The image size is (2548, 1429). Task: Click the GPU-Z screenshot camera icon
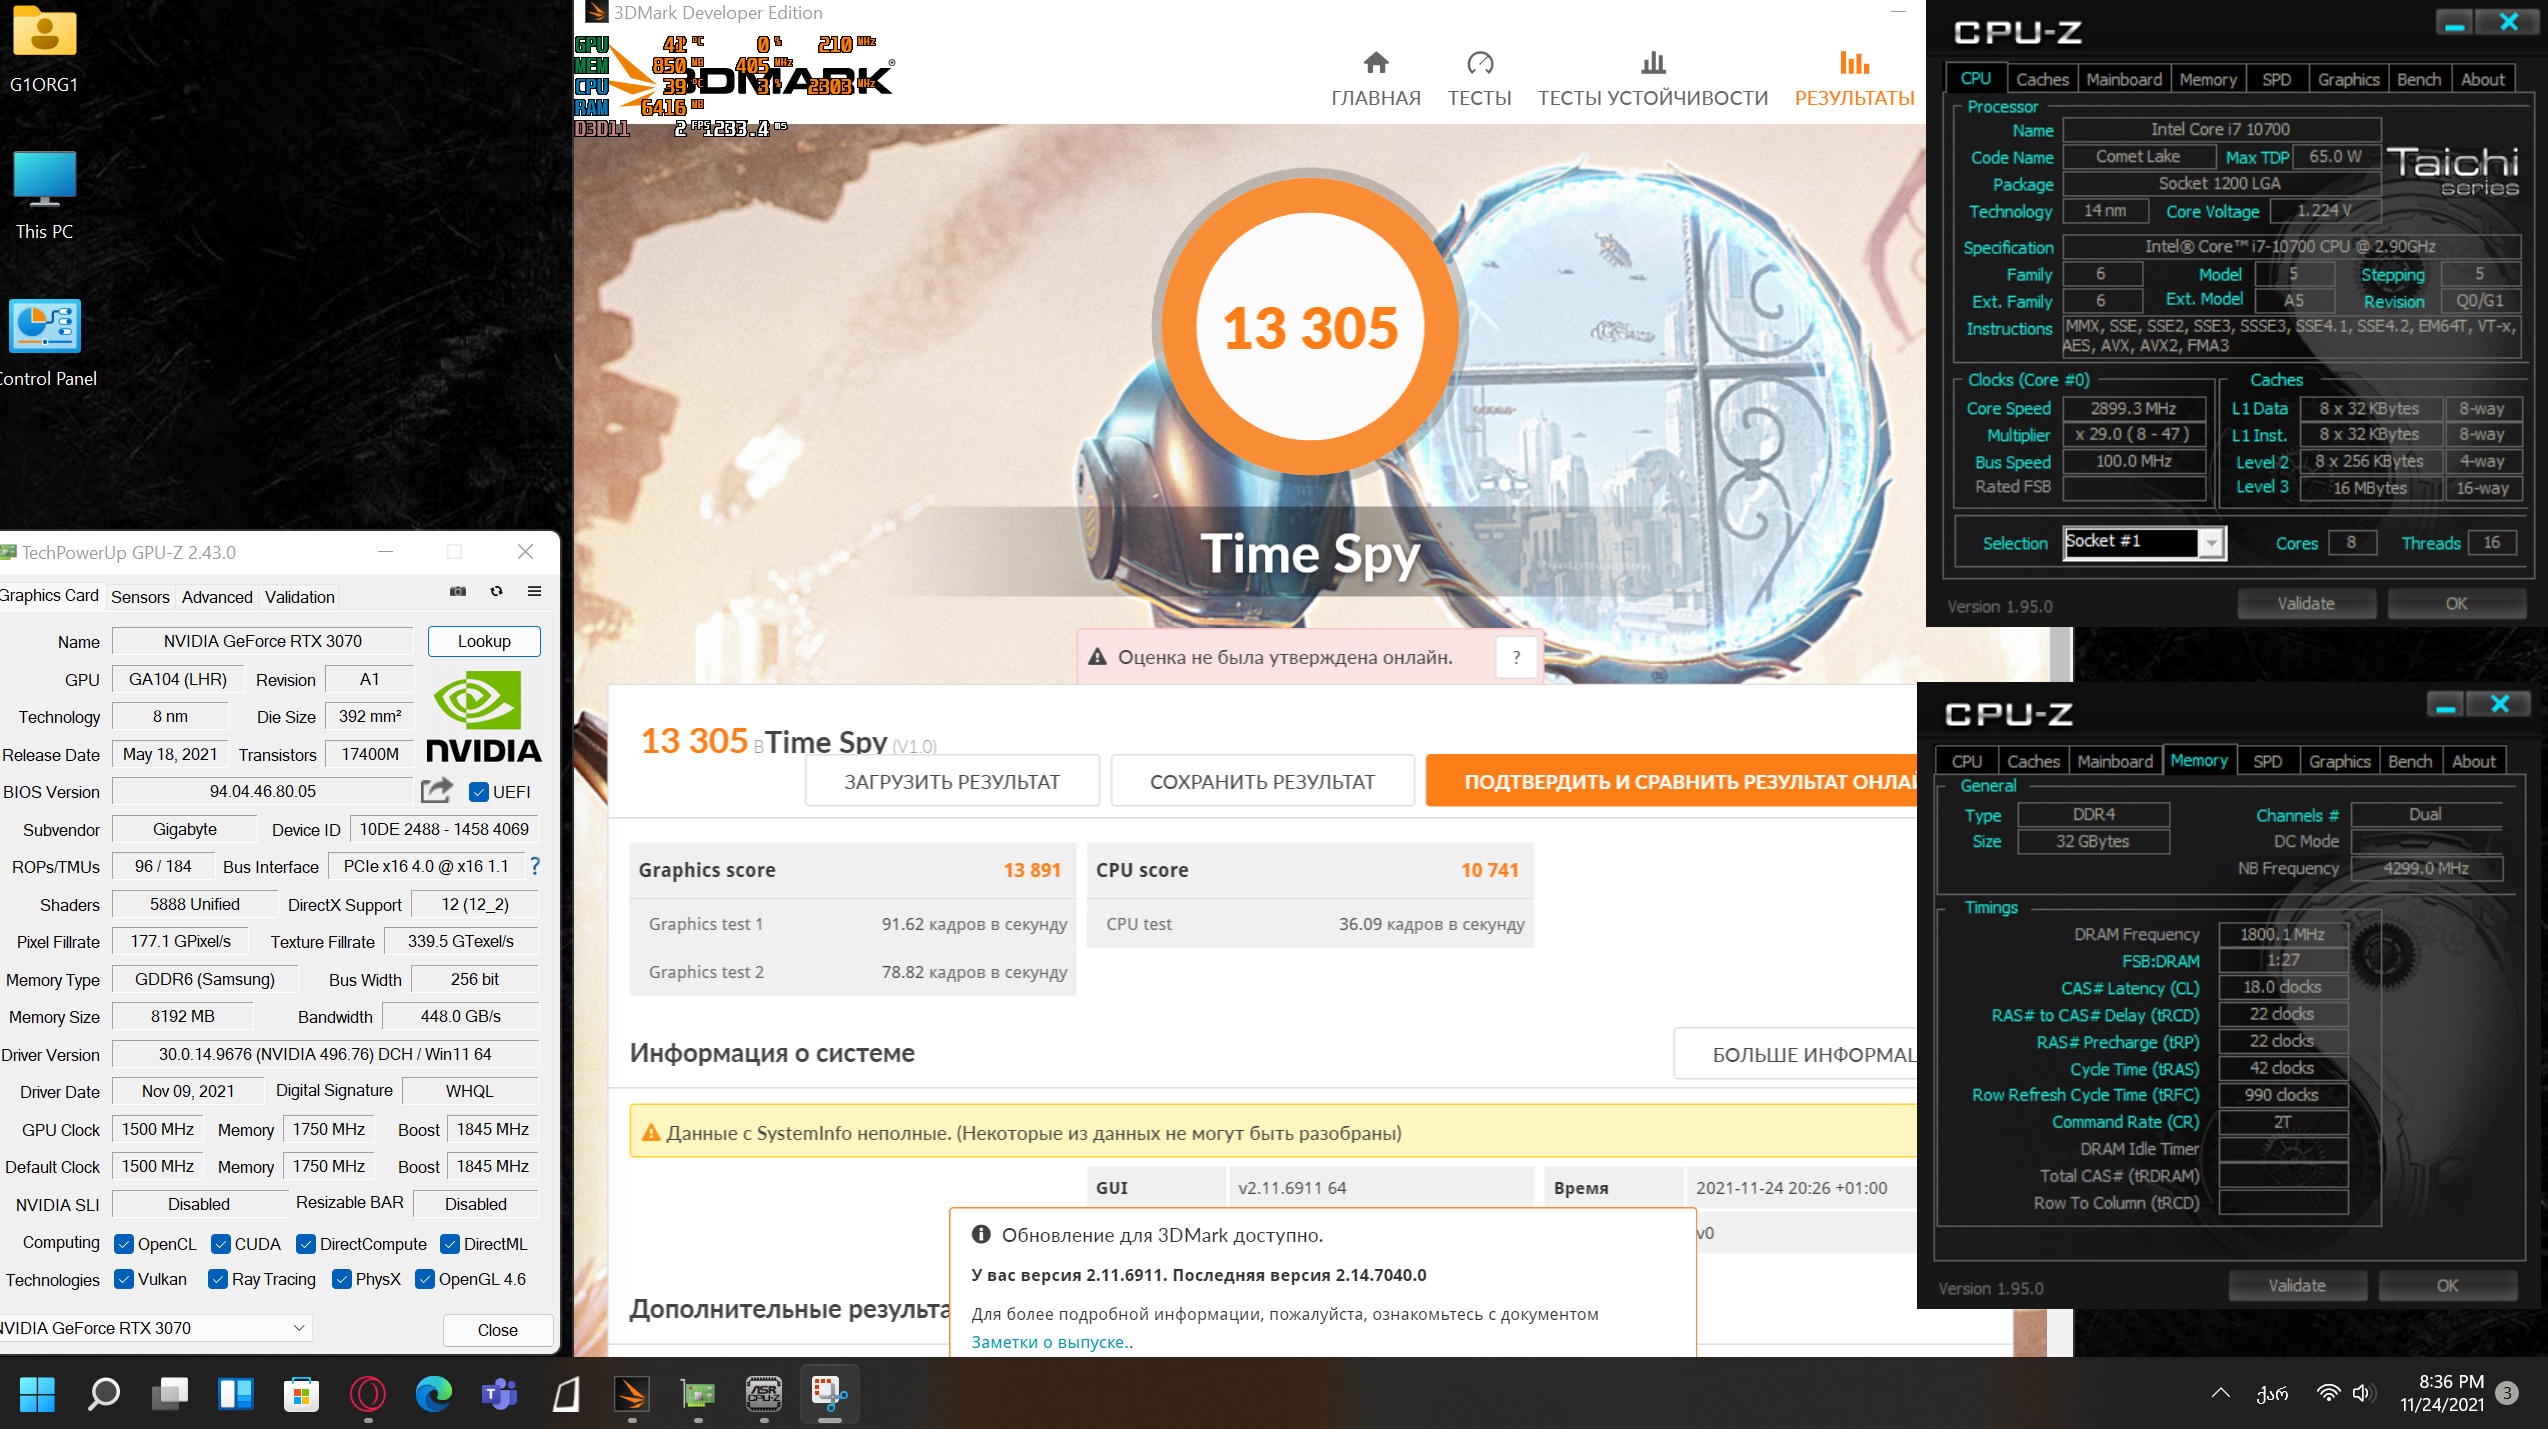tap(458, 591)
